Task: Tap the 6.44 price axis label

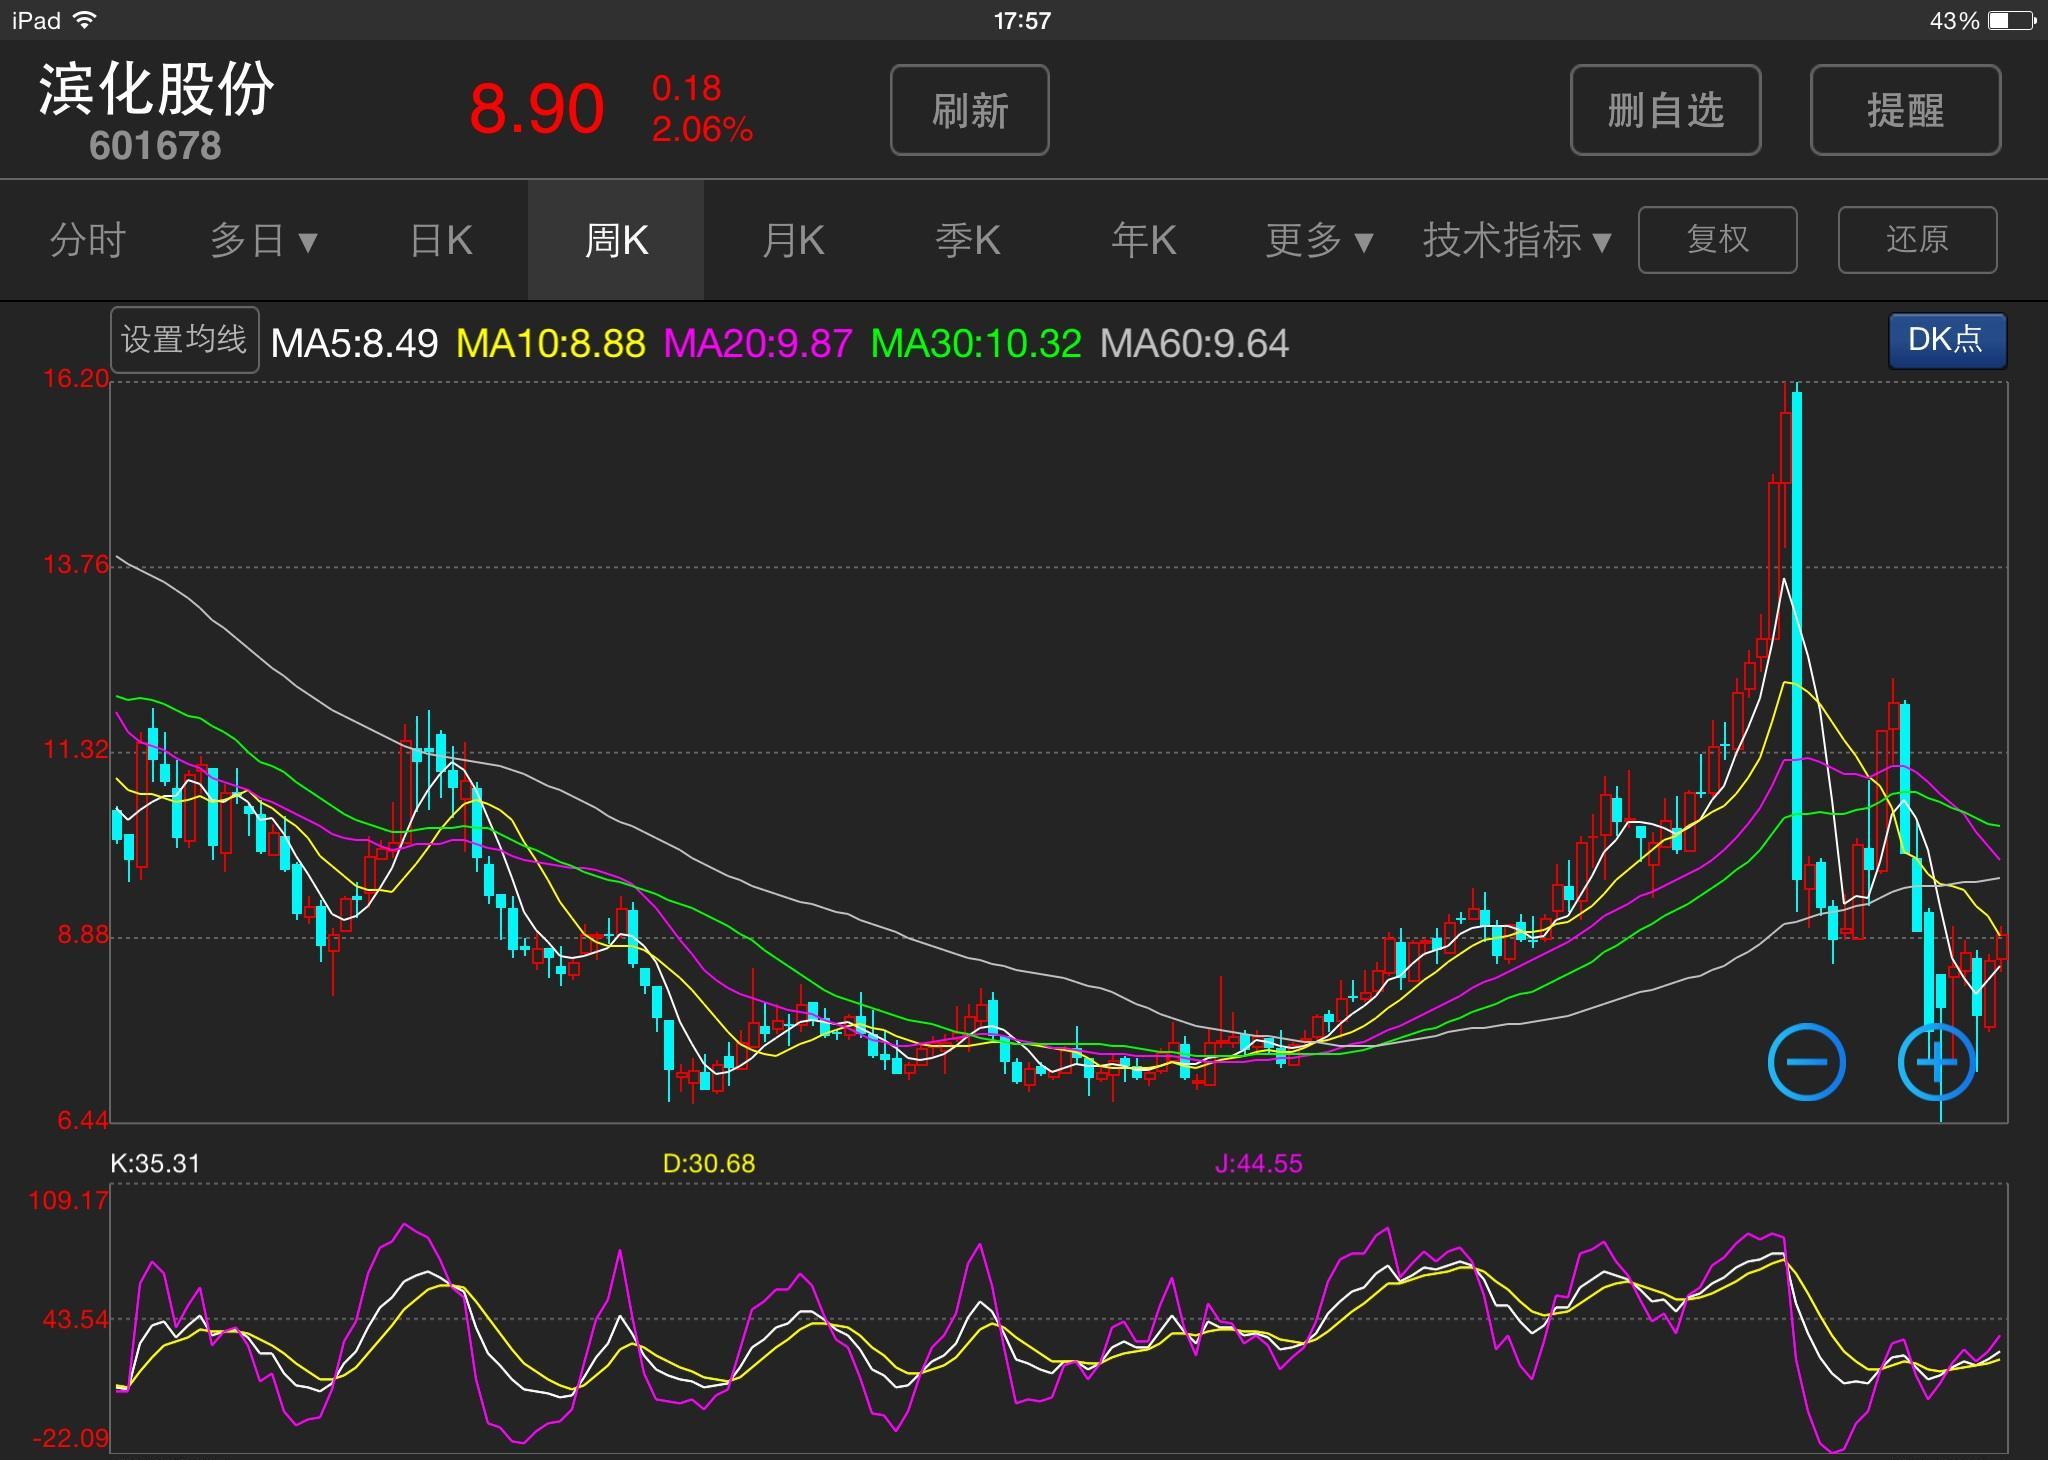Action: tap(82, 1121)
